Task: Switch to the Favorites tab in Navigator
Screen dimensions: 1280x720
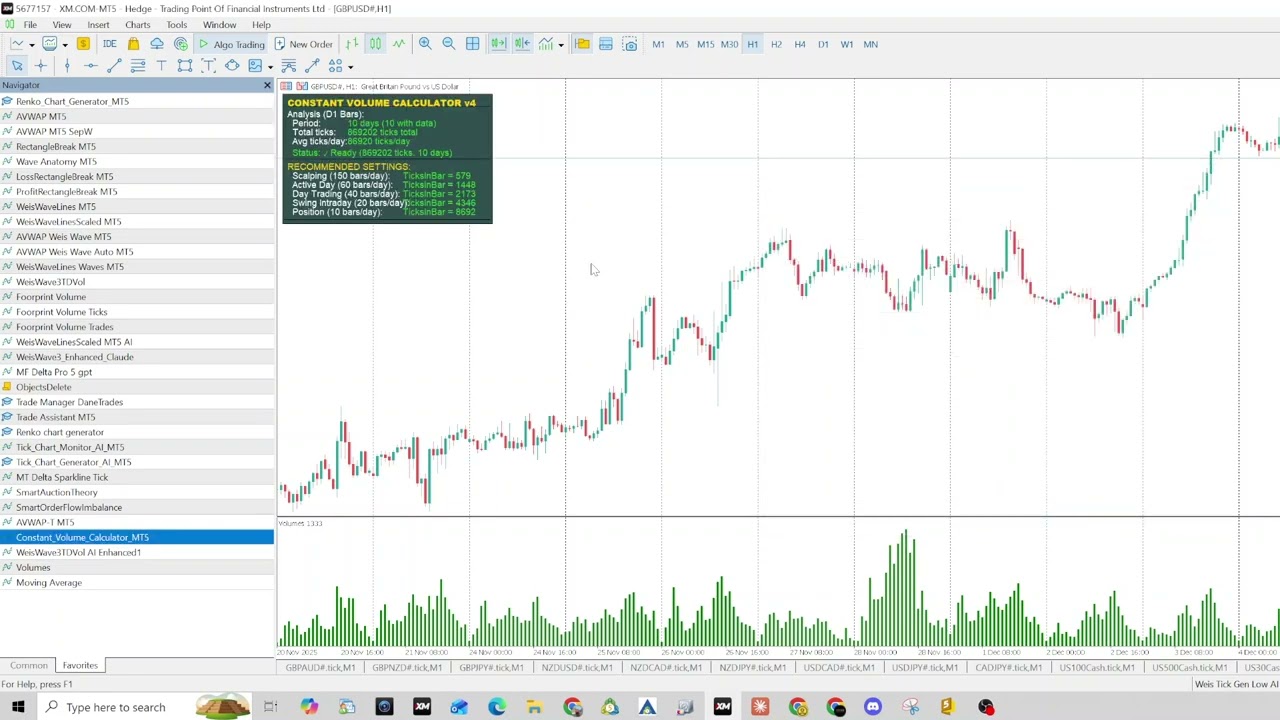Action: tap(80, 666)
